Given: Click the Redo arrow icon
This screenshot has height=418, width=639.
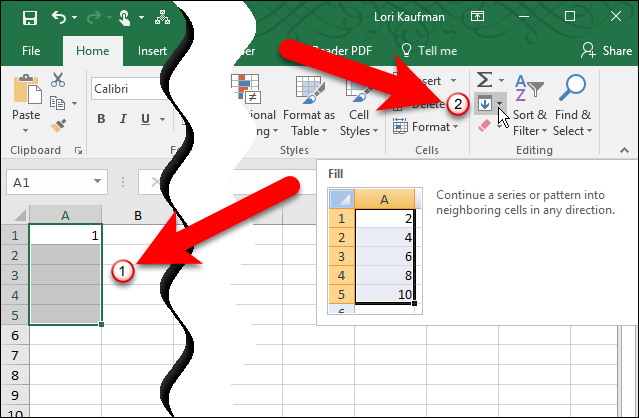Looking at the screenshot, I should click(x=94, y=18).
